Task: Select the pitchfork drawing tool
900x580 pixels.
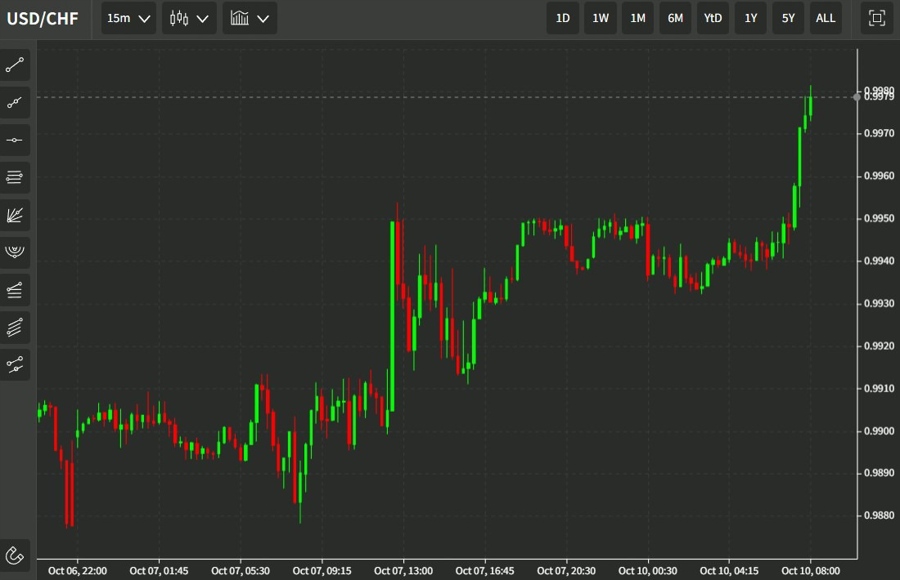Action: tap(15, 365)
